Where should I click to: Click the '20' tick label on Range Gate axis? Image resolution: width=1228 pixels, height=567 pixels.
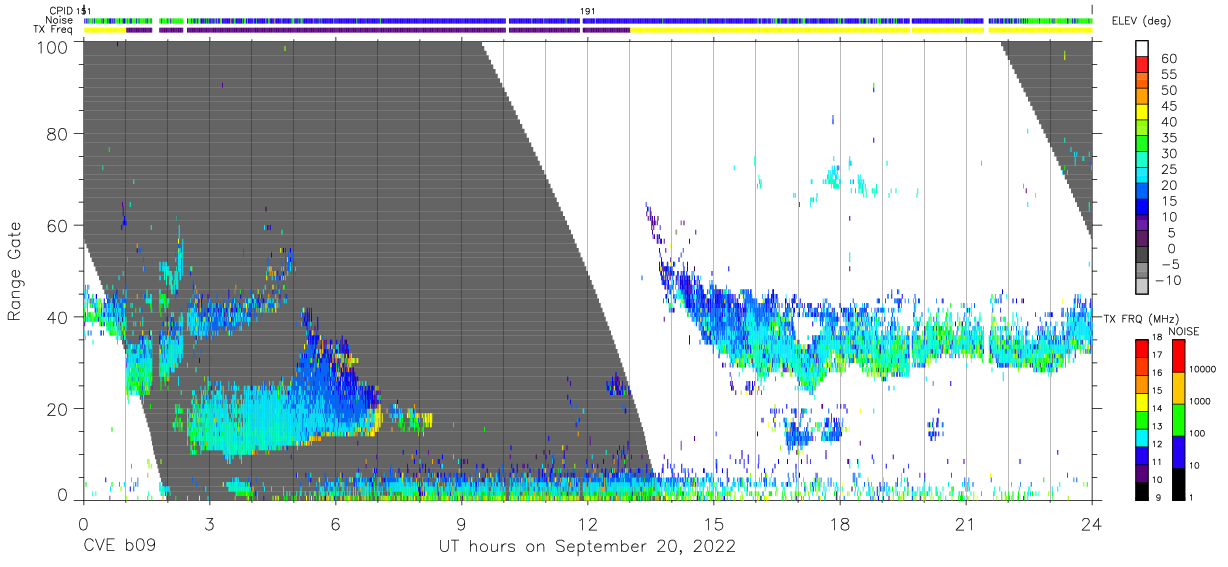click(57, 409)
